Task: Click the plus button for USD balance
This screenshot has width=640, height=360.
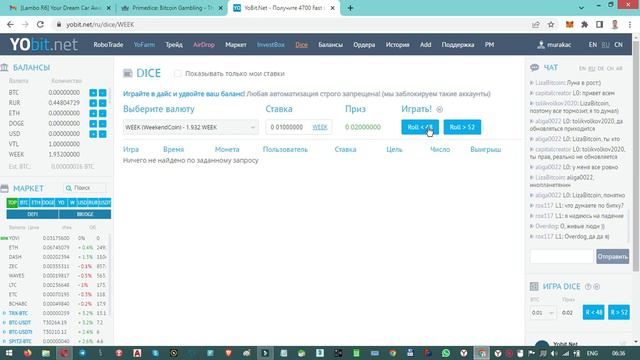Action: point(93,134)
